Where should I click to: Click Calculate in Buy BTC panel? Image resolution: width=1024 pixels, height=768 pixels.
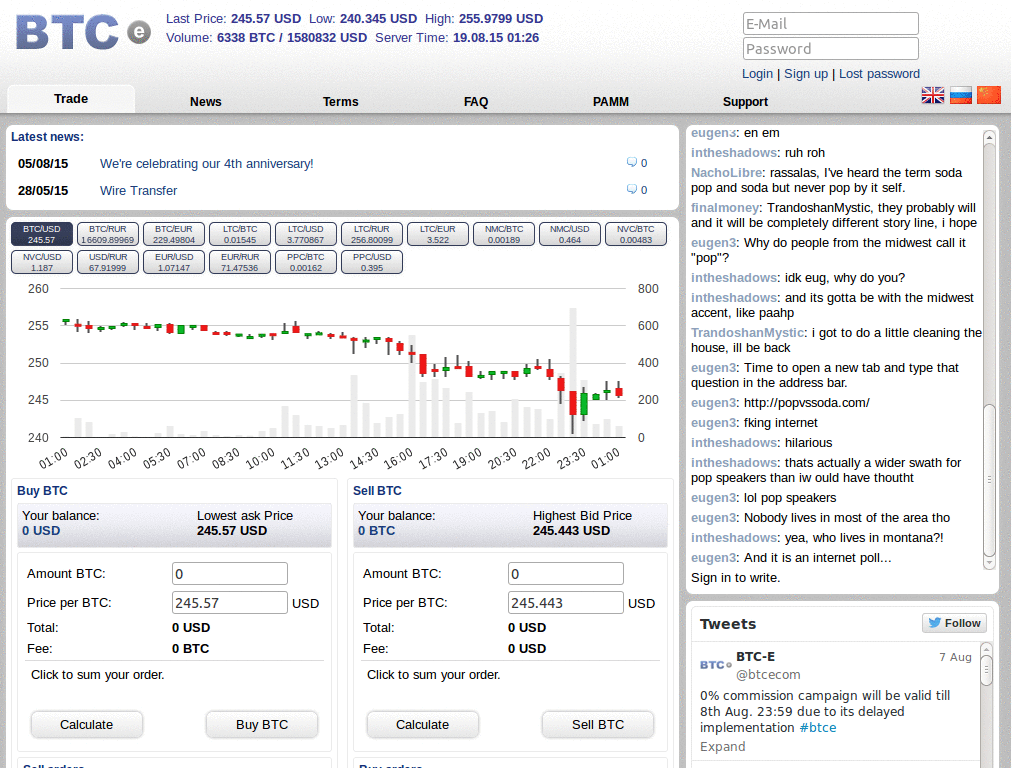tap(86, 725)
